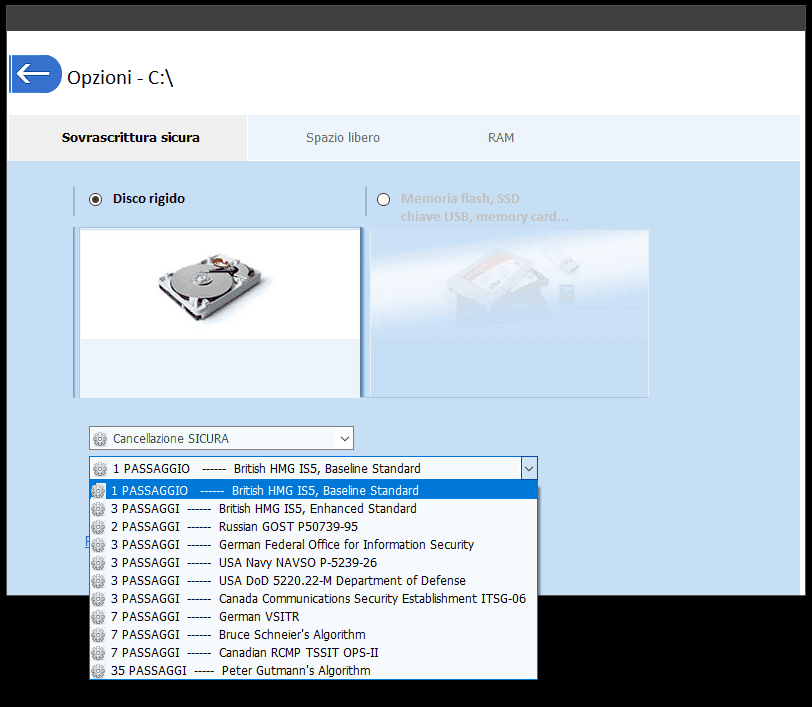Click gear icon beside German Federal Office row

coord(98,545)
